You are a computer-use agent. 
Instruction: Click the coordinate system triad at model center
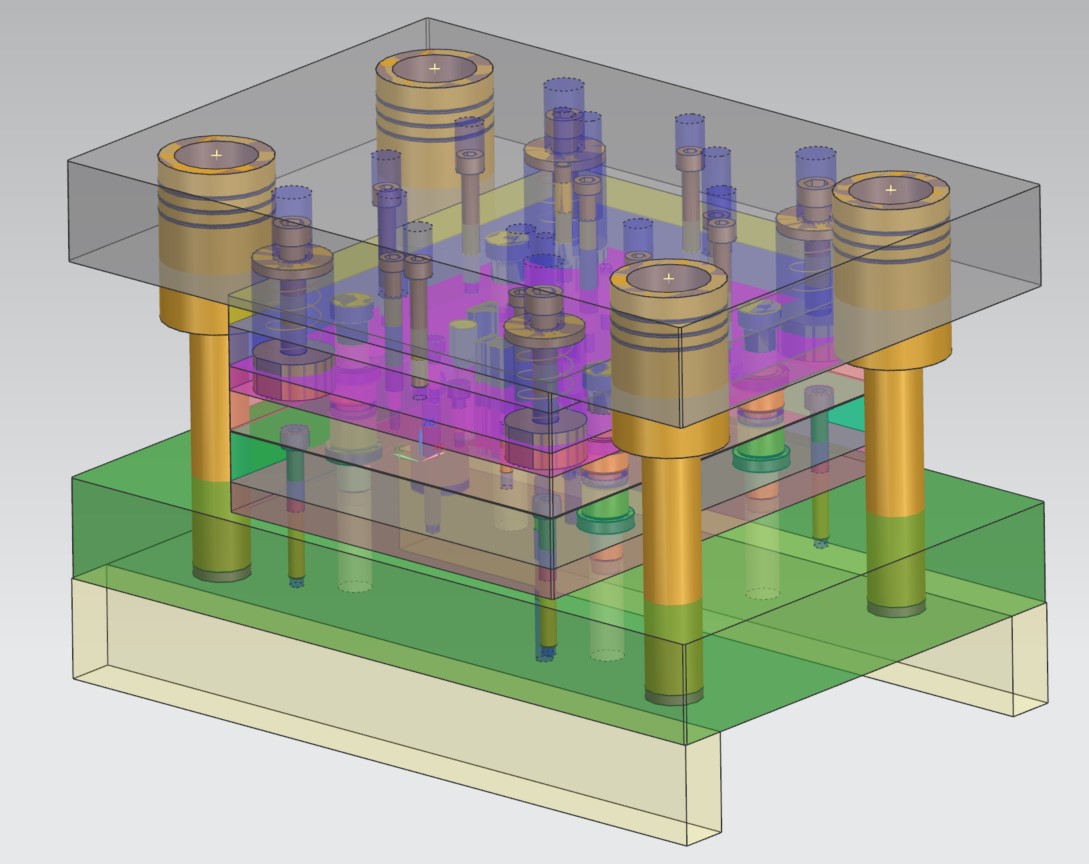pos(422,456)
